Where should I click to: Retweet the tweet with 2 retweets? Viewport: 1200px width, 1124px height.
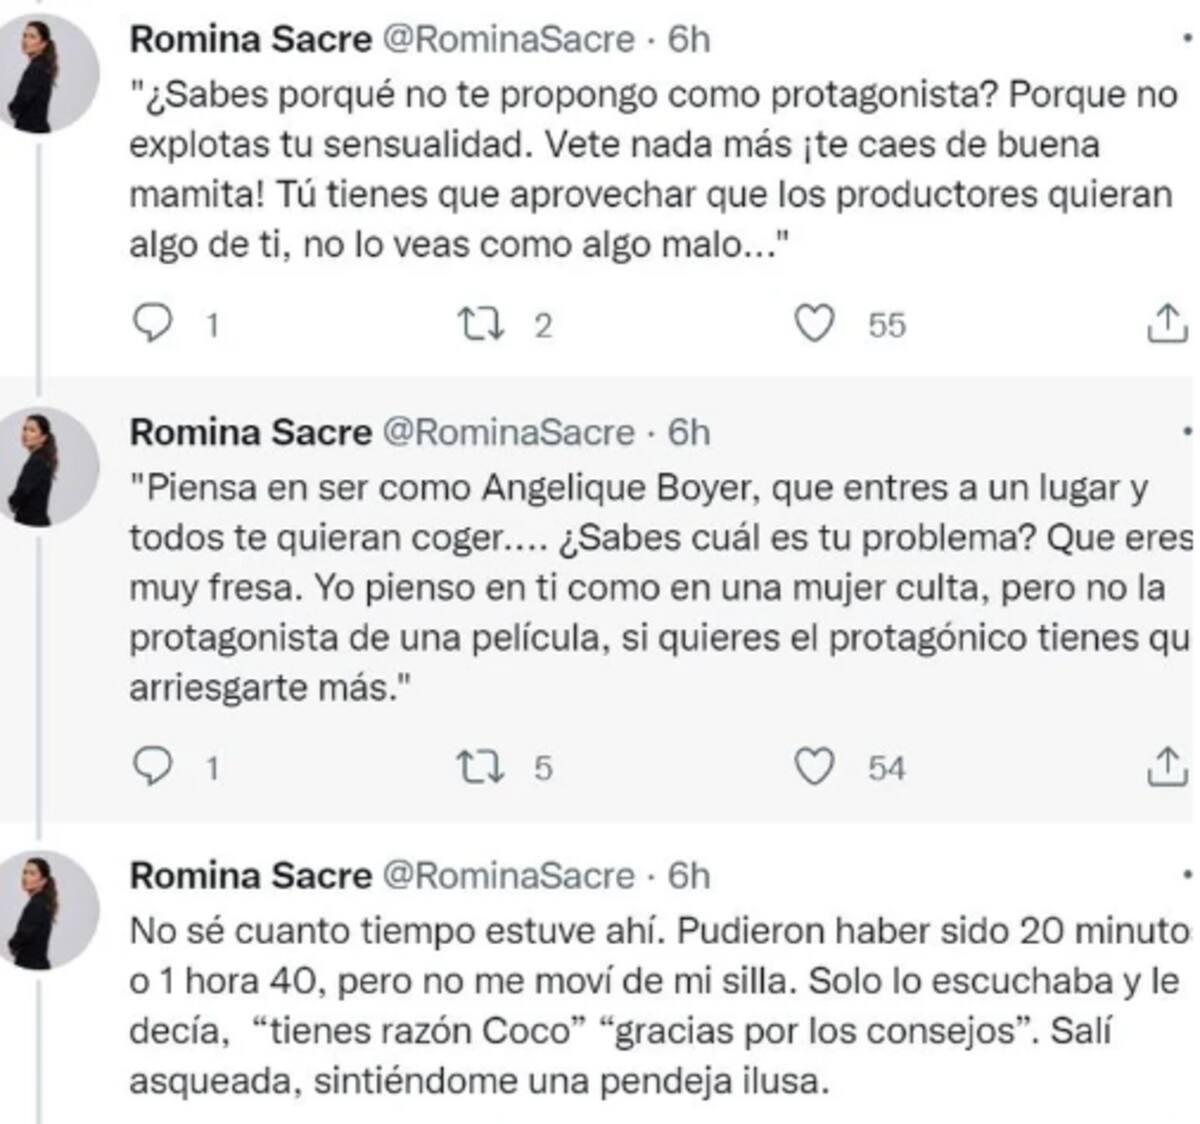(479, 324)
